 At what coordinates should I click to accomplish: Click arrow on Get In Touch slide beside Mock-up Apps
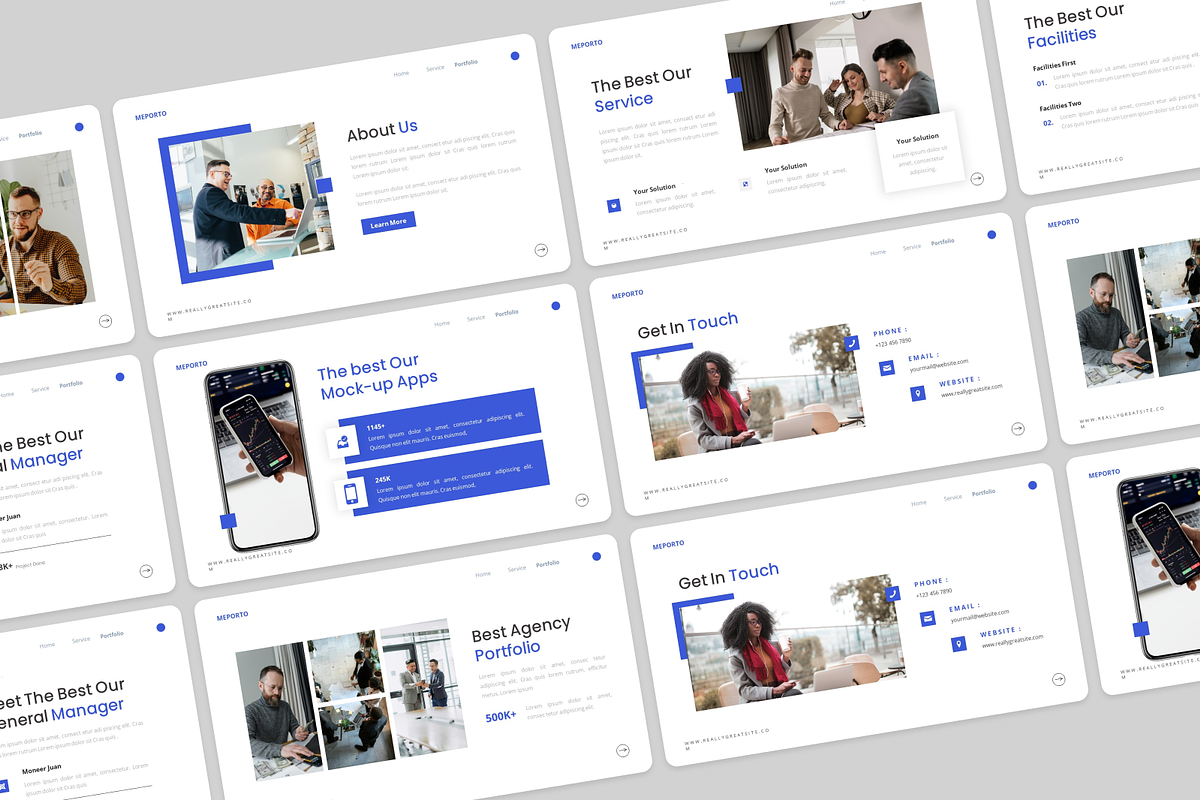(1018, 429)
